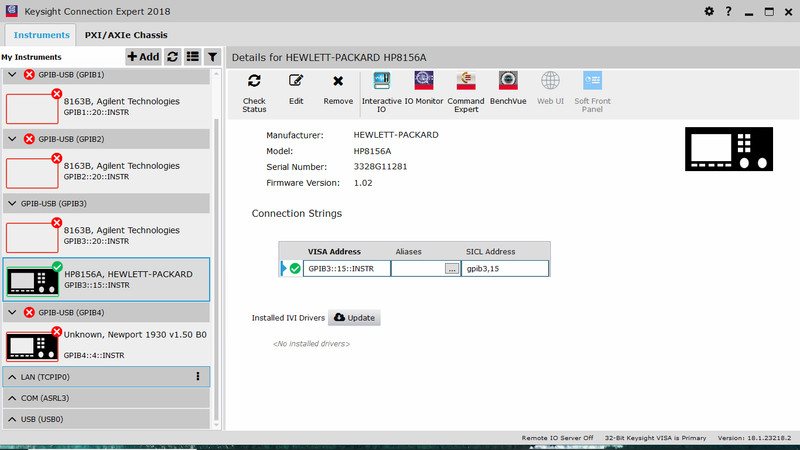This screenshot has width=800, height=450.
Task: Click the No installed drivers text
Action: pos(311,344)
